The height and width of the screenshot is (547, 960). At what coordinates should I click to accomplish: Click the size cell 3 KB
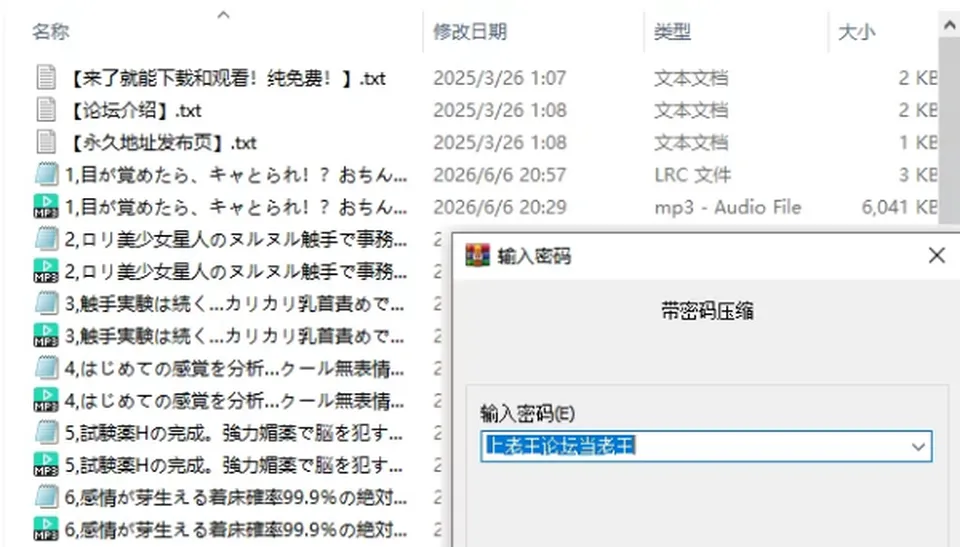point(917,175)
